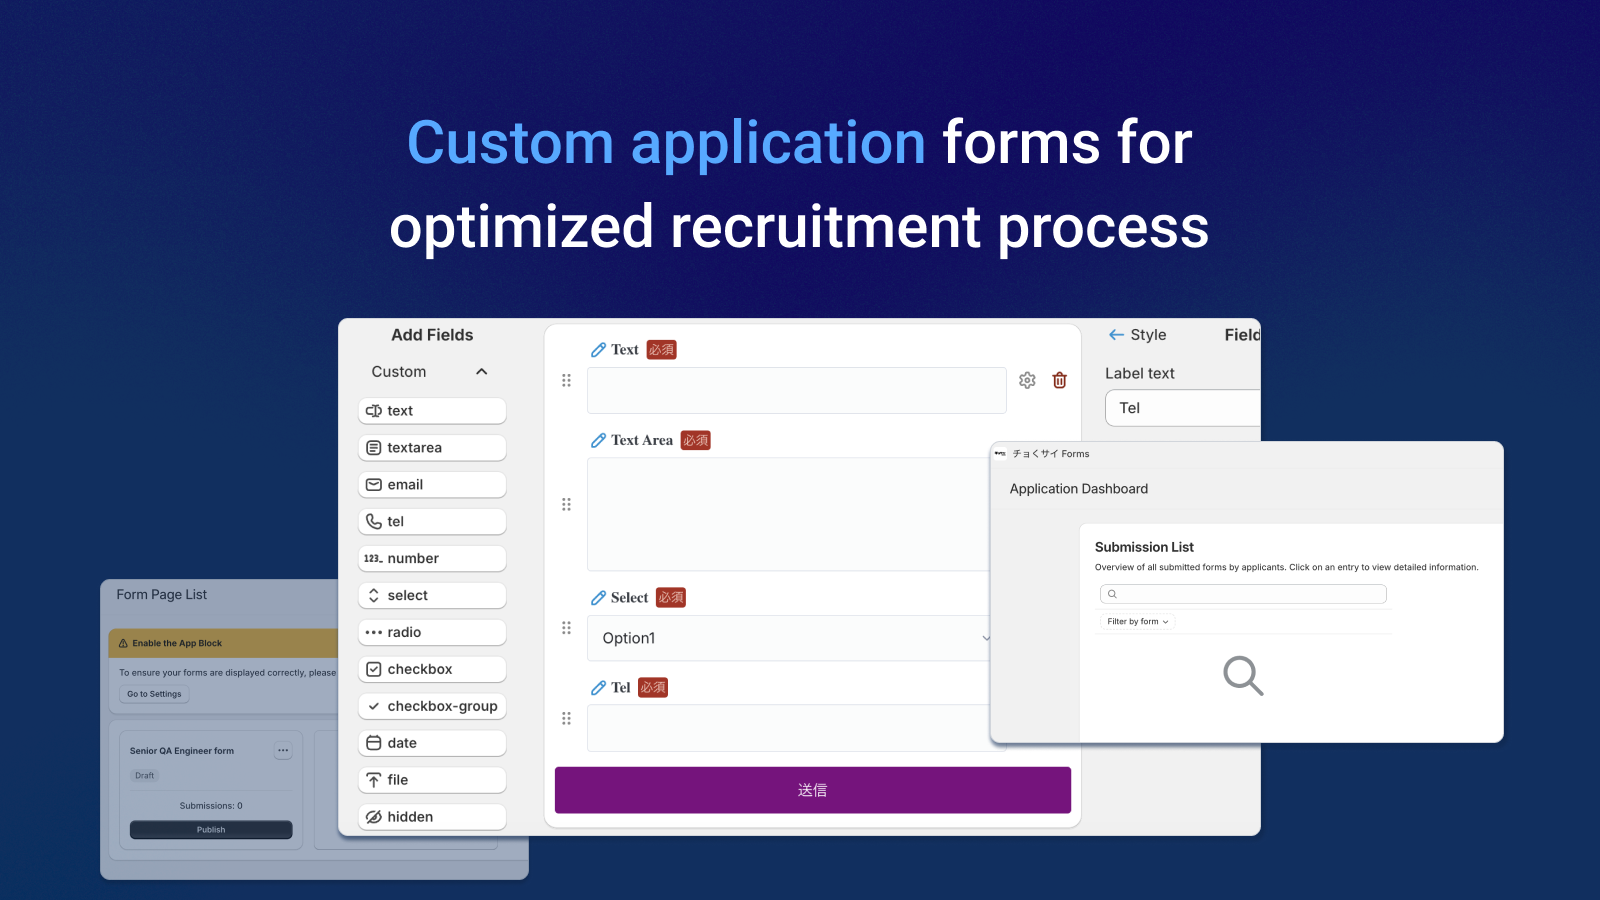Click the magnifier icon in the empty Submission List
Image resolution: width=1600 pixels, height=900 pixels.
point(1243,676)
